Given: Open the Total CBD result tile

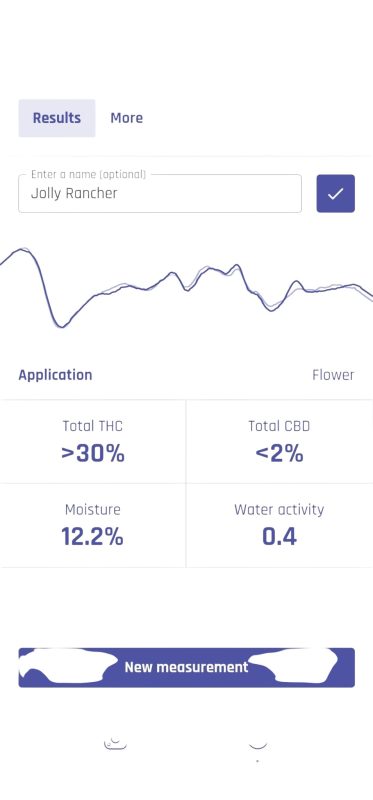Looking at the screenshot, I should (280, 442).
